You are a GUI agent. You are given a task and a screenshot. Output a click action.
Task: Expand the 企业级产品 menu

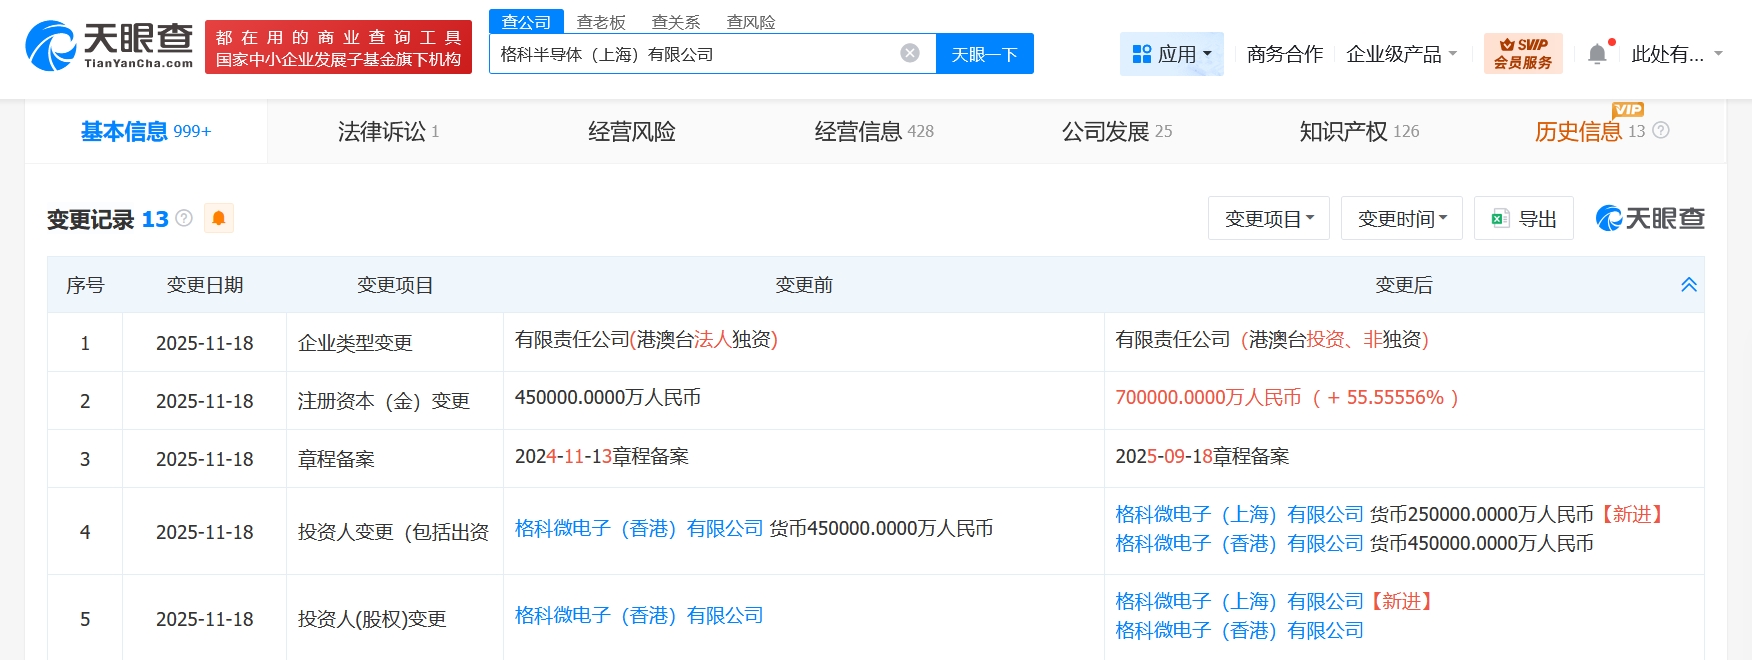[1401, 54]
